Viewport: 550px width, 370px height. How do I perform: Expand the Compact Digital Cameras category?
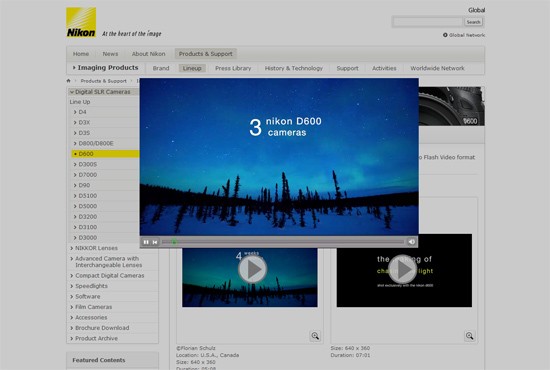tap(109, 276)
